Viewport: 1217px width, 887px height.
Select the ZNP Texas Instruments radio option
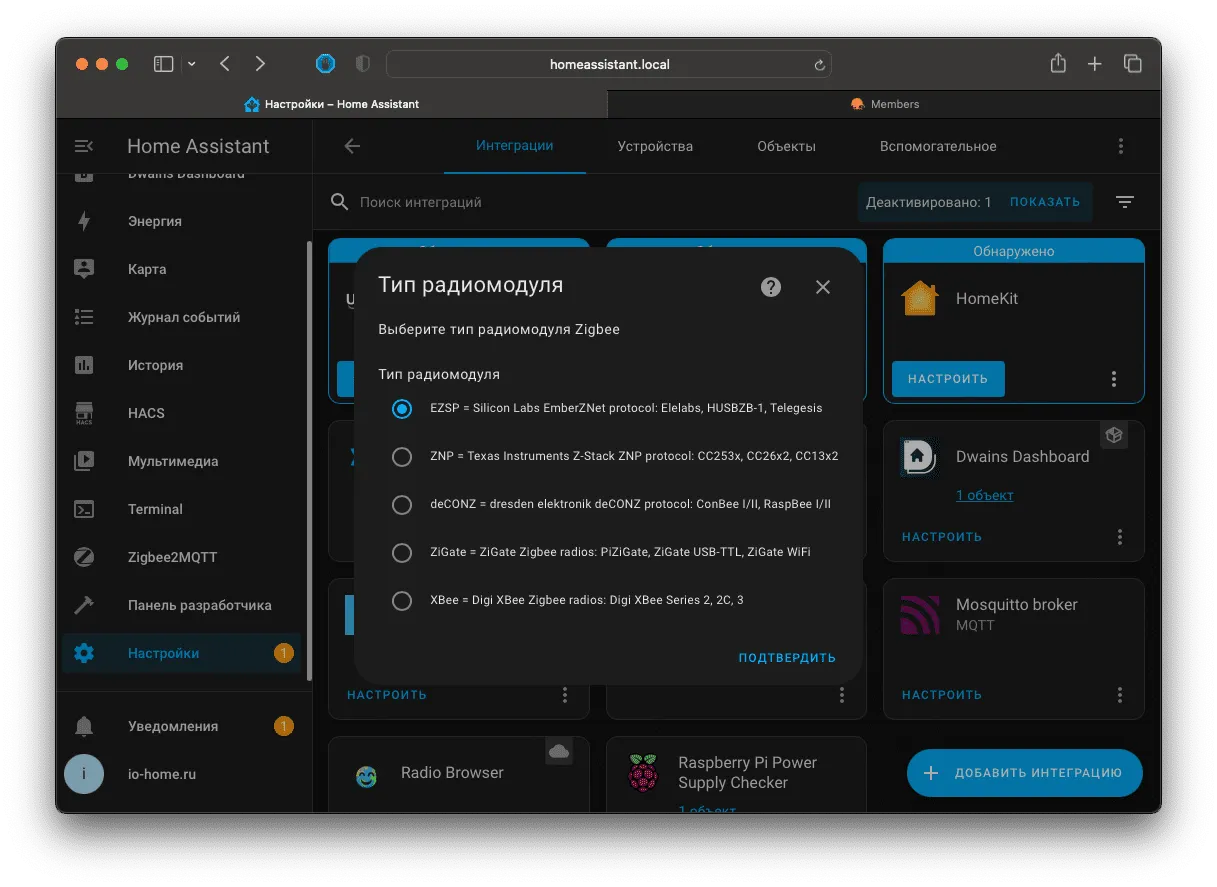click(x=402, y=456)
